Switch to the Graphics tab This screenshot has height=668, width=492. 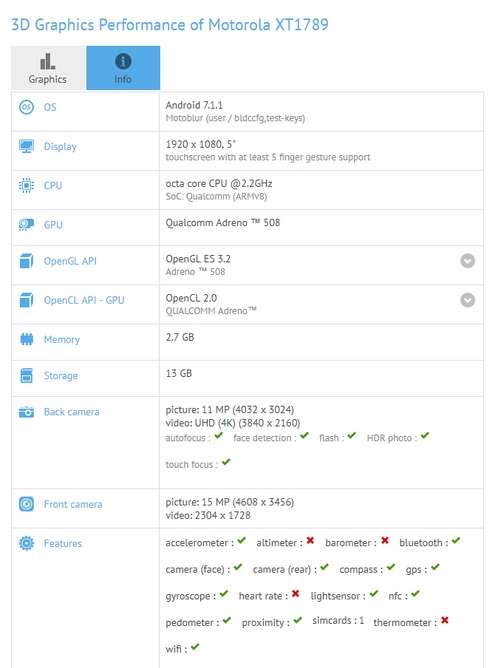(x=48, y=68)
